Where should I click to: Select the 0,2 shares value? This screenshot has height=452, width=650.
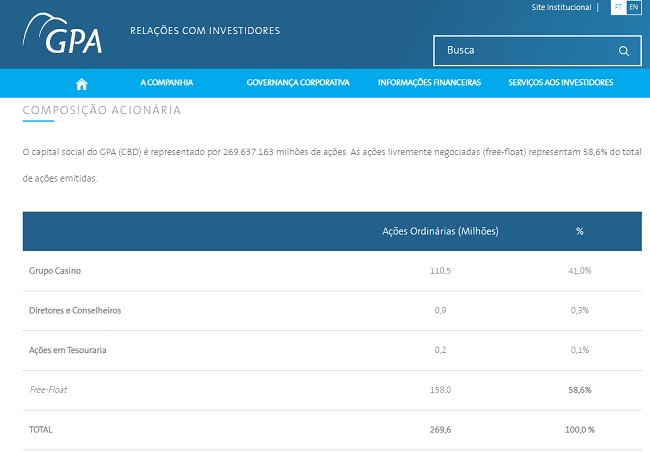tap(440, 350)
